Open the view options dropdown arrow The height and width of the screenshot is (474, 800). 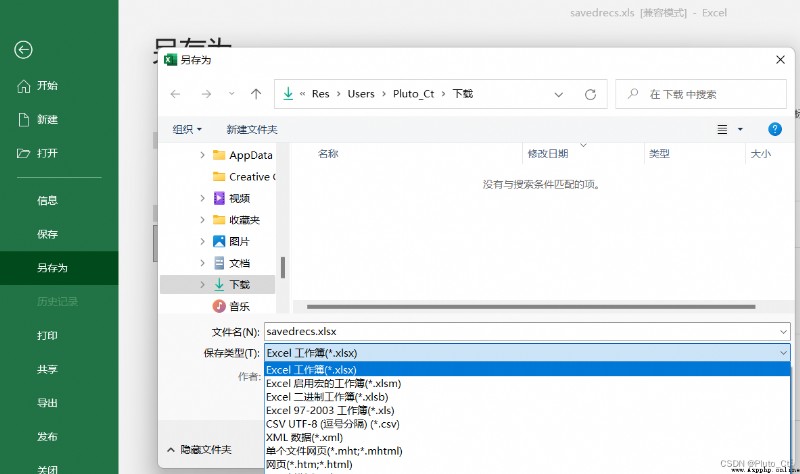740,130
